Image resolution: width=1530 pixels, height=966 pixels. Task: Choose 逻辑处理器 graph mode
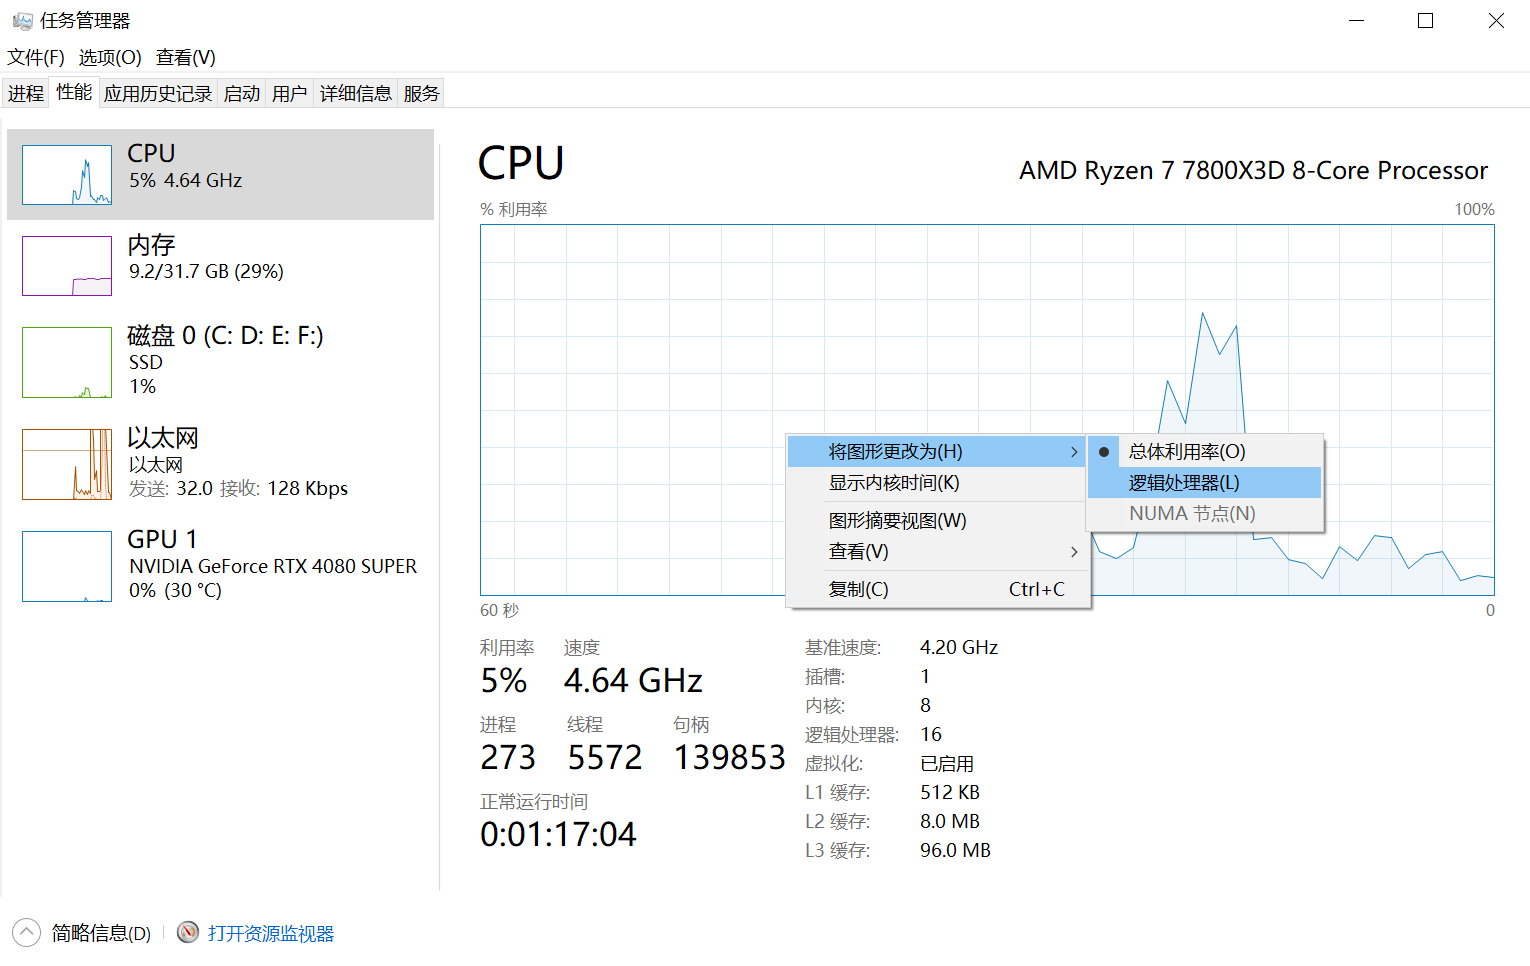[1184, 483]
